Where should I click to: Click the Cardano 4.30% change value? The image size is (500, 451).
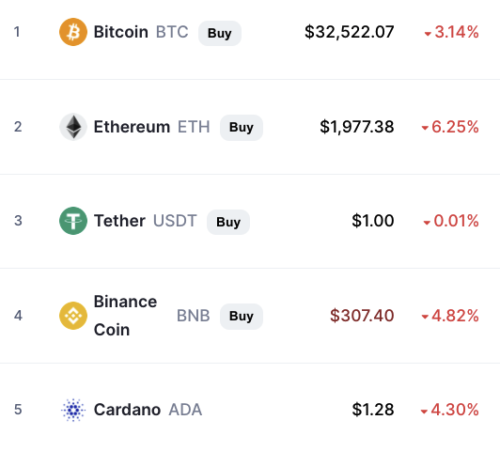(x=450, y=410)
